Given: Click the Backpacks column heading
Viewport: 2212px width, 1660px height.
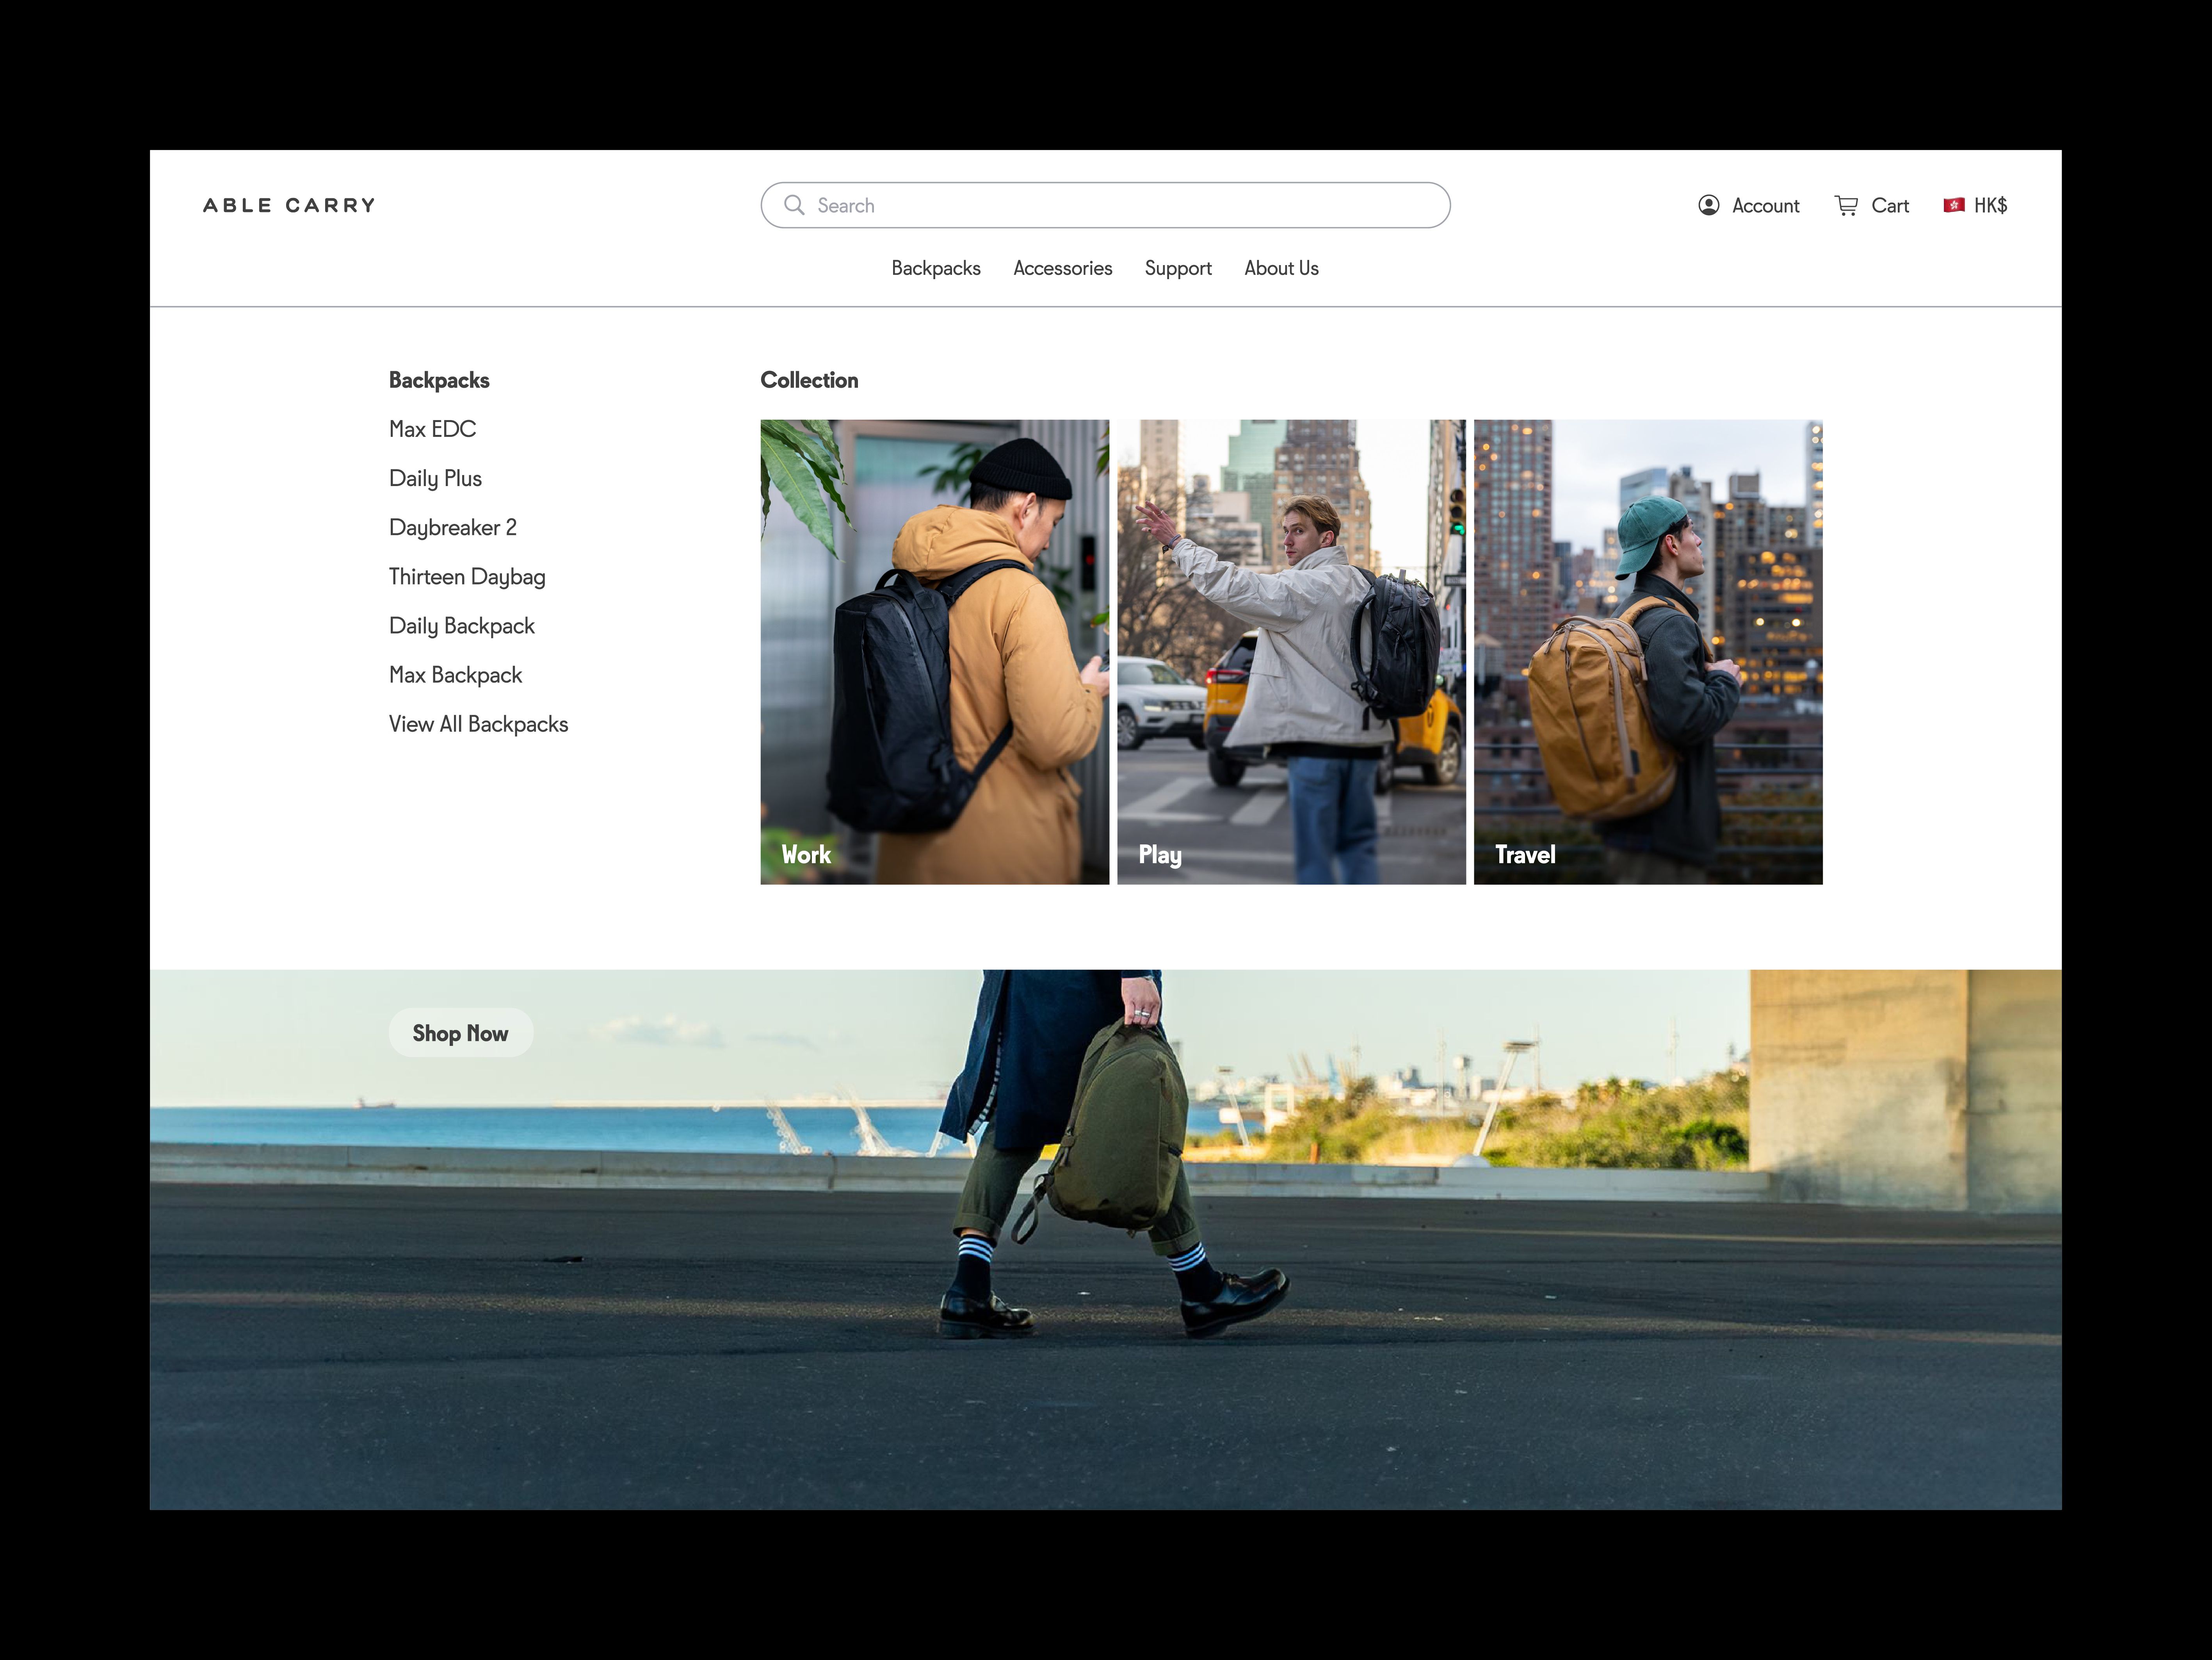Looking at the screenshot, I should tap(439, 380).
